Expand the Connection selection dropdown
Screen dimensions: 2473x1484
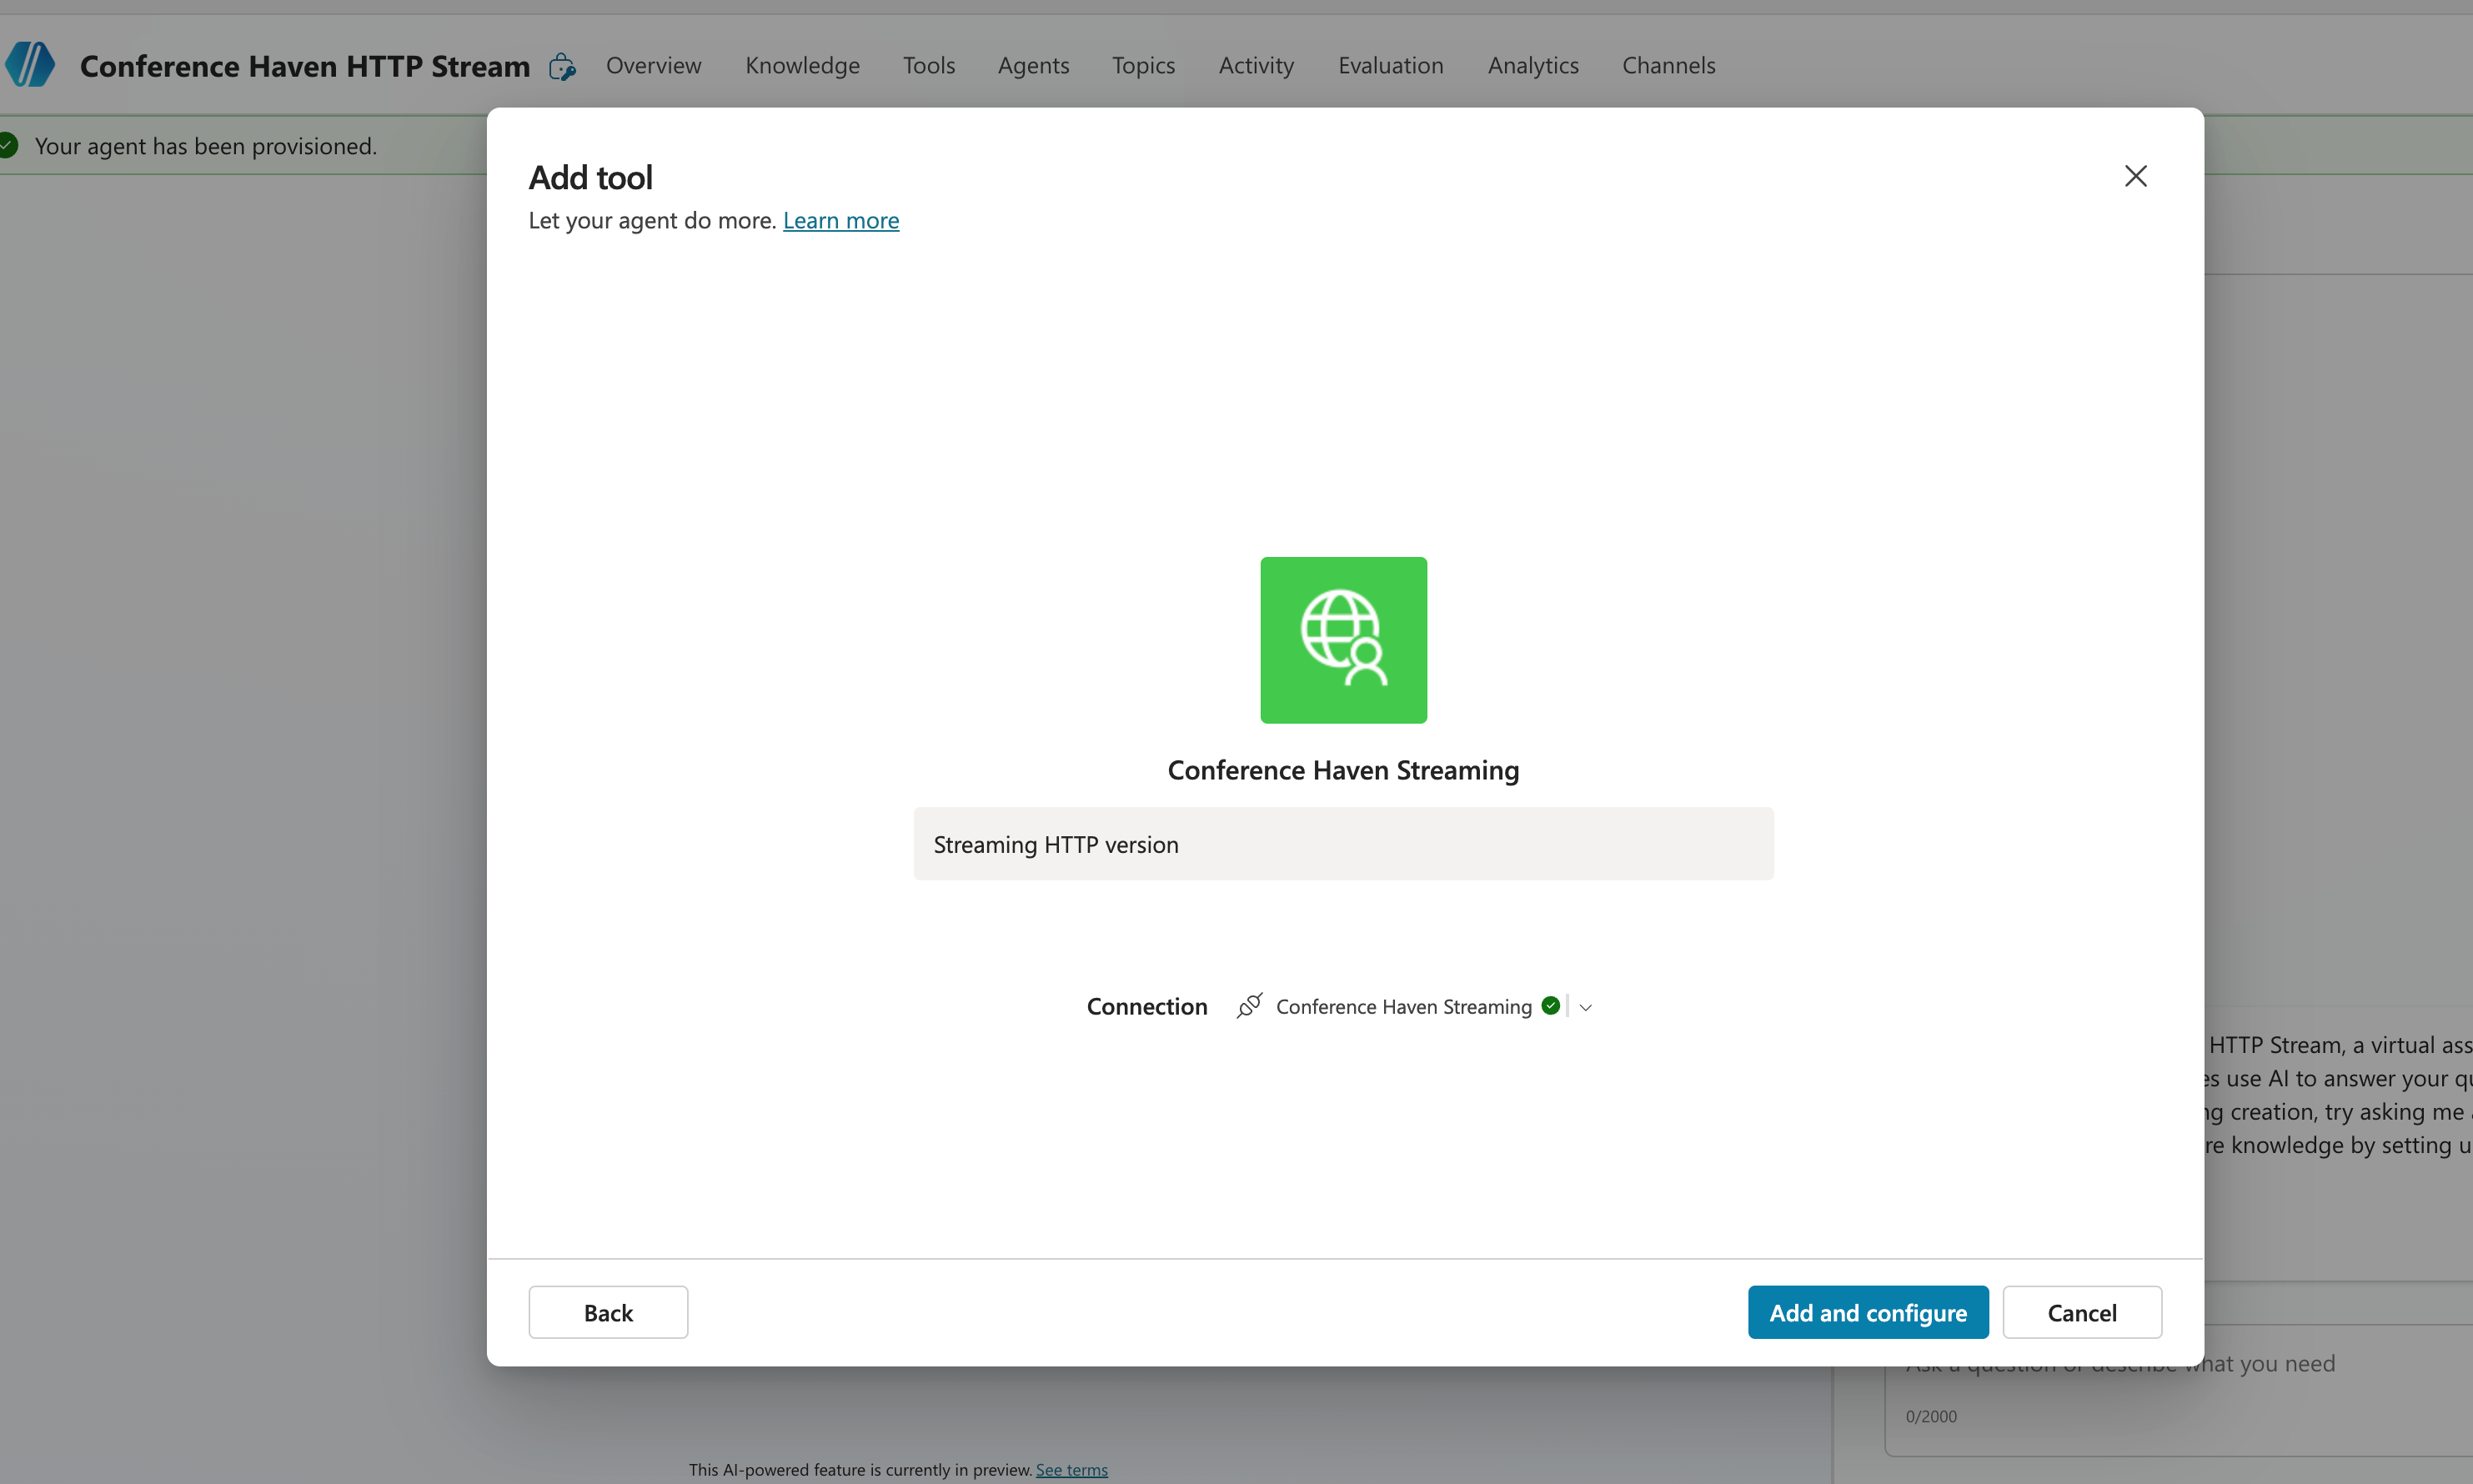click(x=1586, y=1007)
